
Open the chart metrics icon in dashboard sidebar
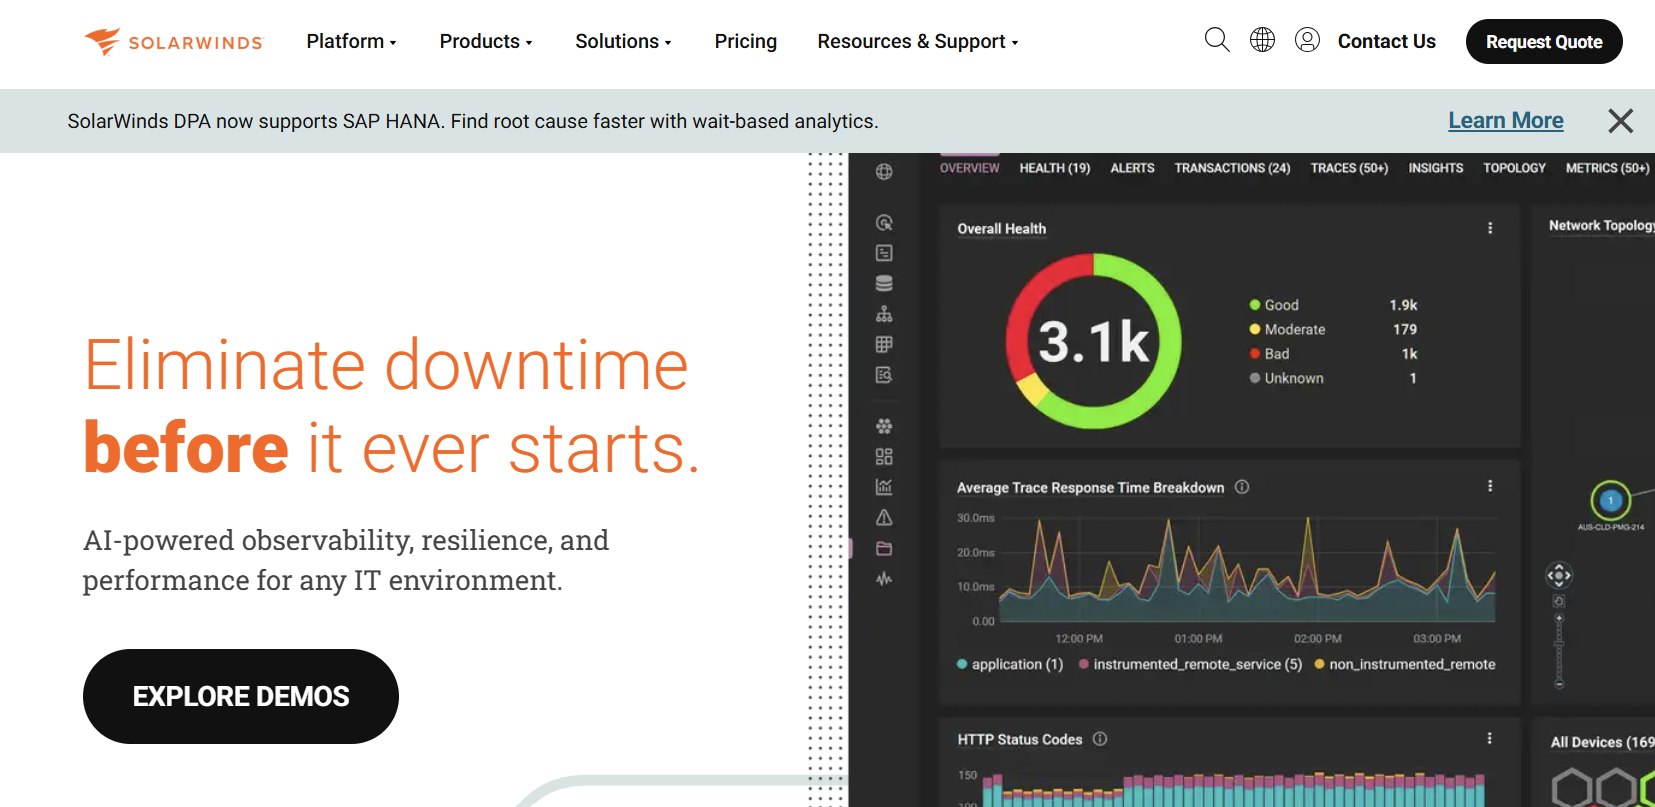coord(884,487)
